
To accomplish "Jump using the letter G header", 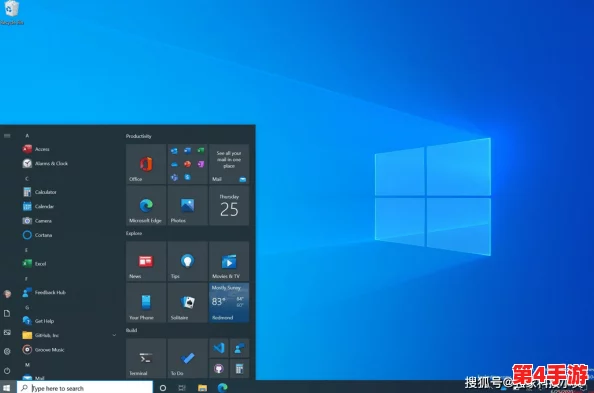I will (x=27, y=307).
